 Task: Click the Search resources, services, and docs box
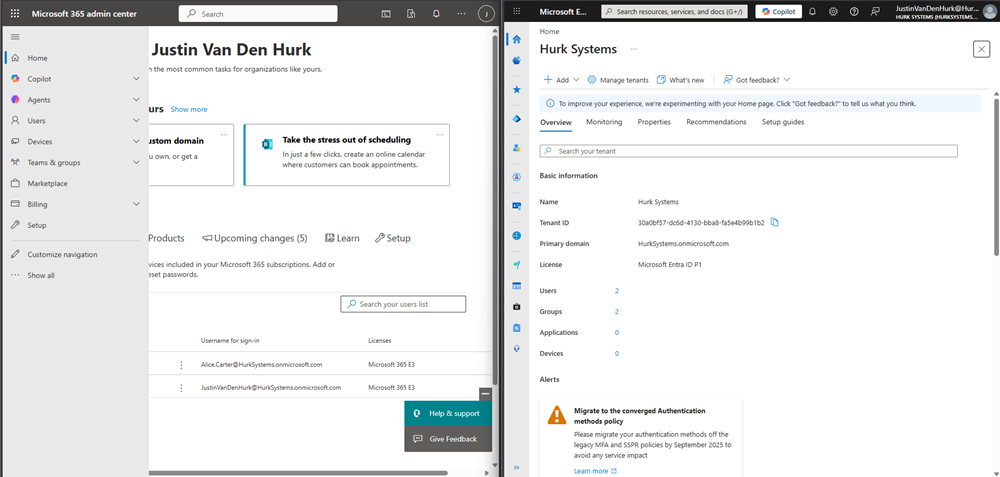[674, 11]
